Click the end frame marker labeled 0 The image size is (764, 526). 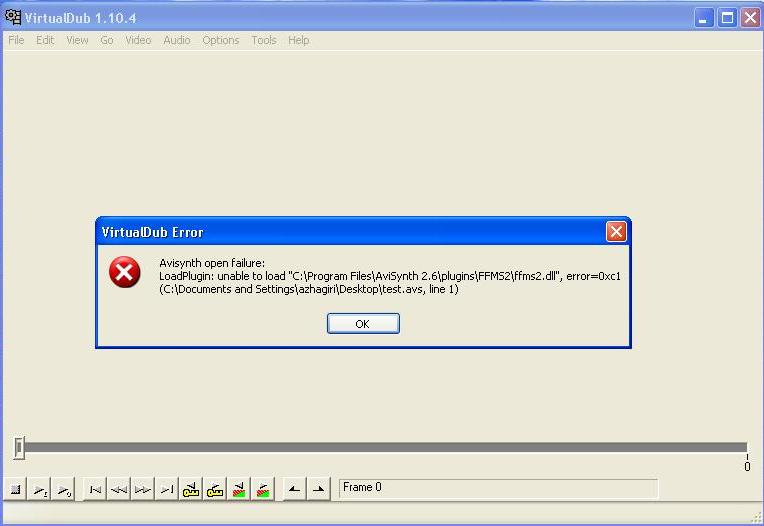click(747, 466)
